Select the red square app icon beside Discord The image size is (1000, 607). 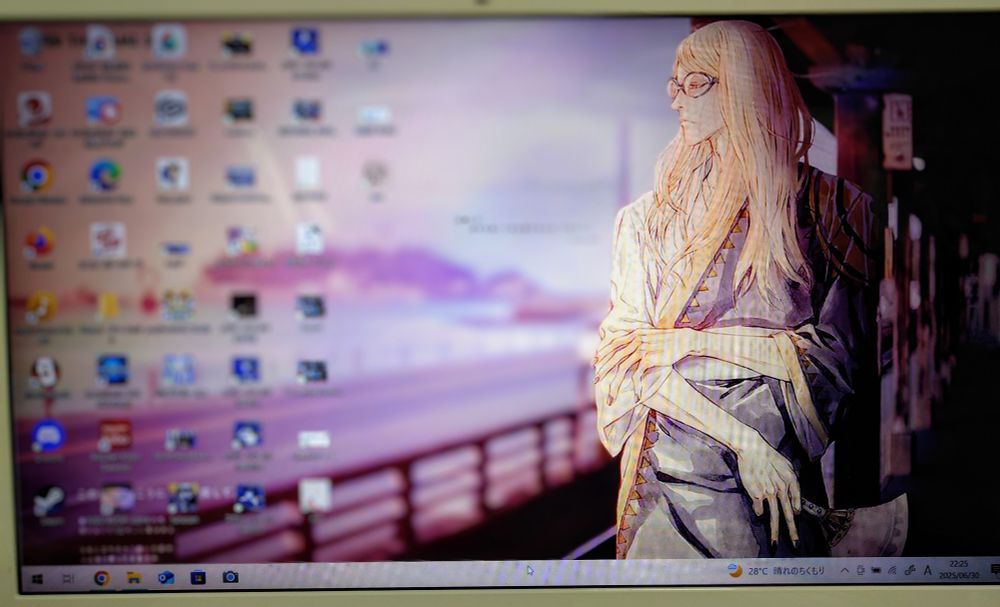(x=115, y=435)
